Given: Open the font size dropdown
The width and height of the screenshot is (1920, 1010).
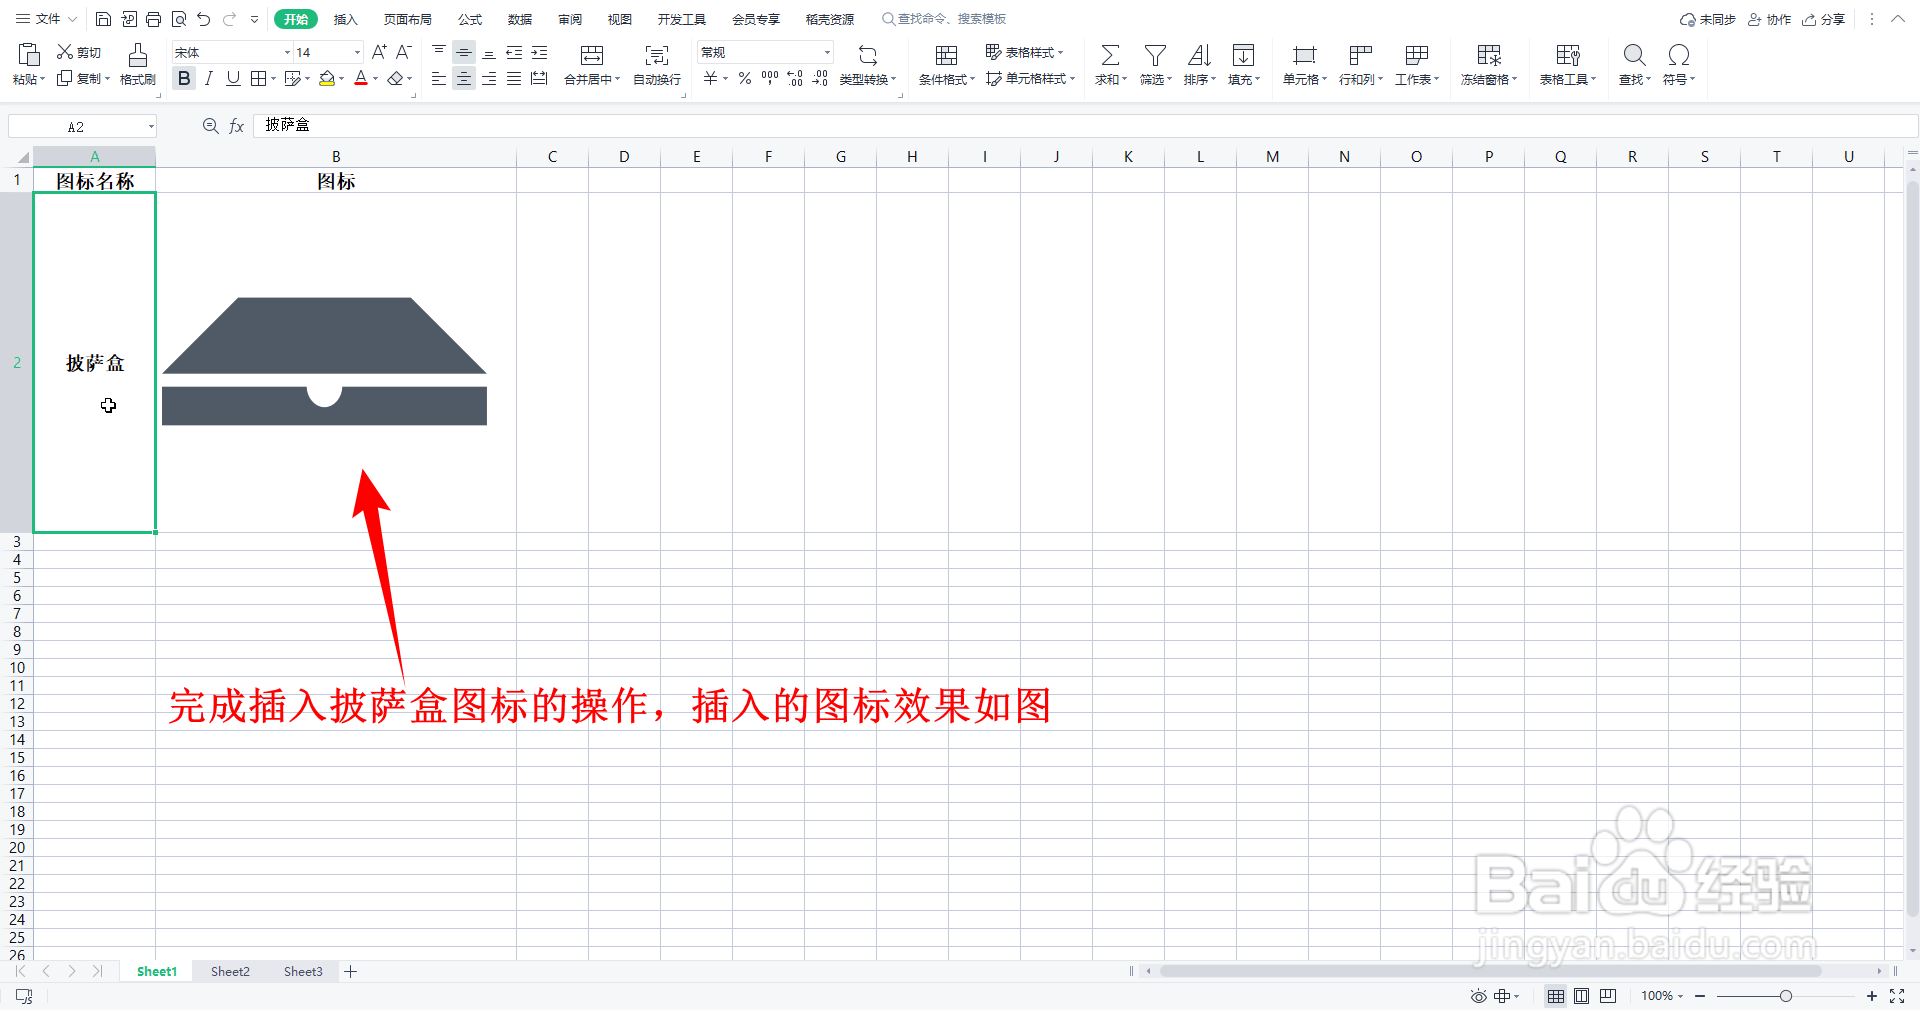Looking at the screenshot, I should coord(356,52).
